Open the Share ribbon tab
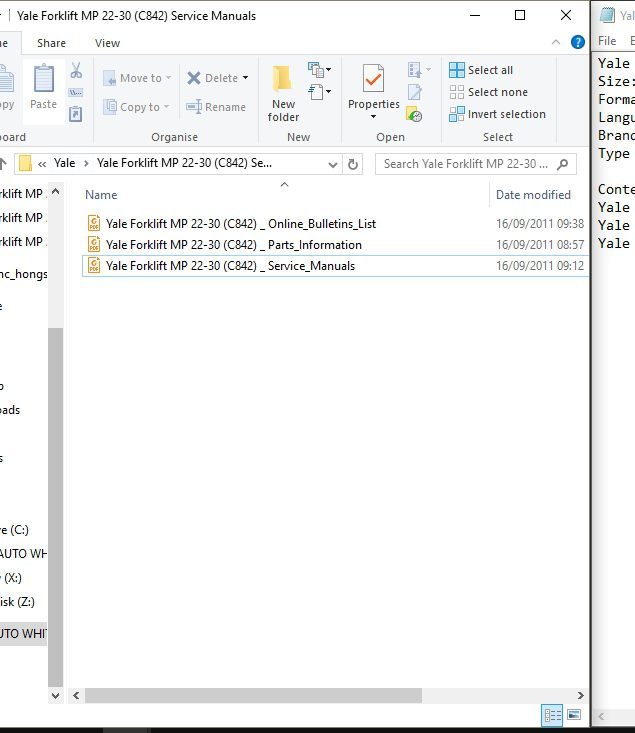Viewport: 635px width, 733px height. tap(51, 43)
